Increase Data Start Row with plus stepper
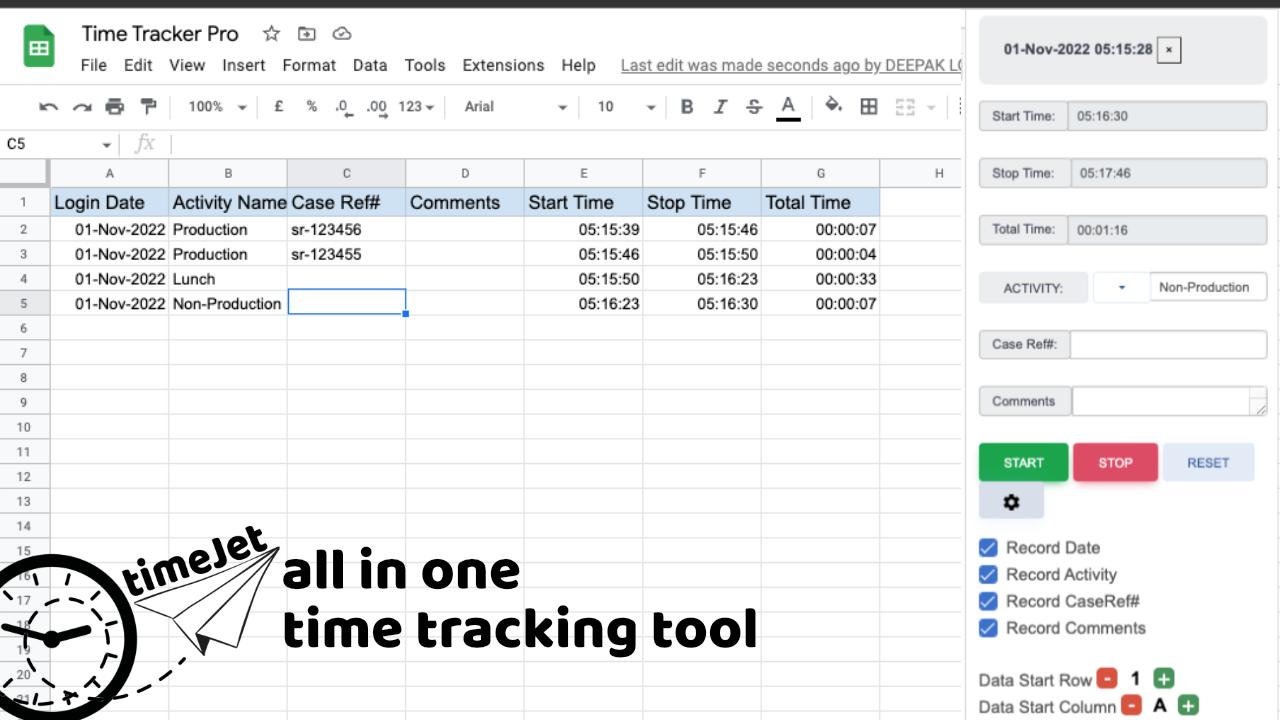The image size is (1280, 720). coord(1162,678)
